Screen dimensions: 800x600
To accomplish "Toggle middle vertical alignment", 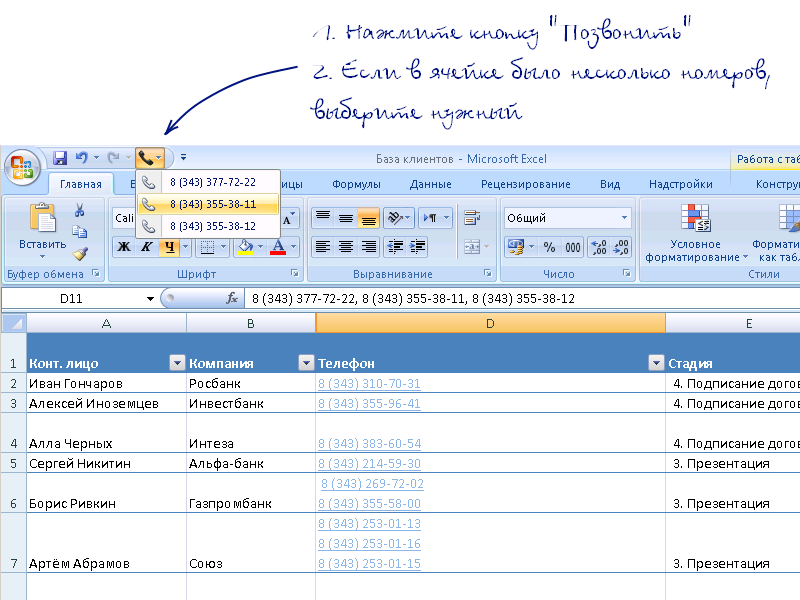I will pyautogui.click(x=346, y=218).
